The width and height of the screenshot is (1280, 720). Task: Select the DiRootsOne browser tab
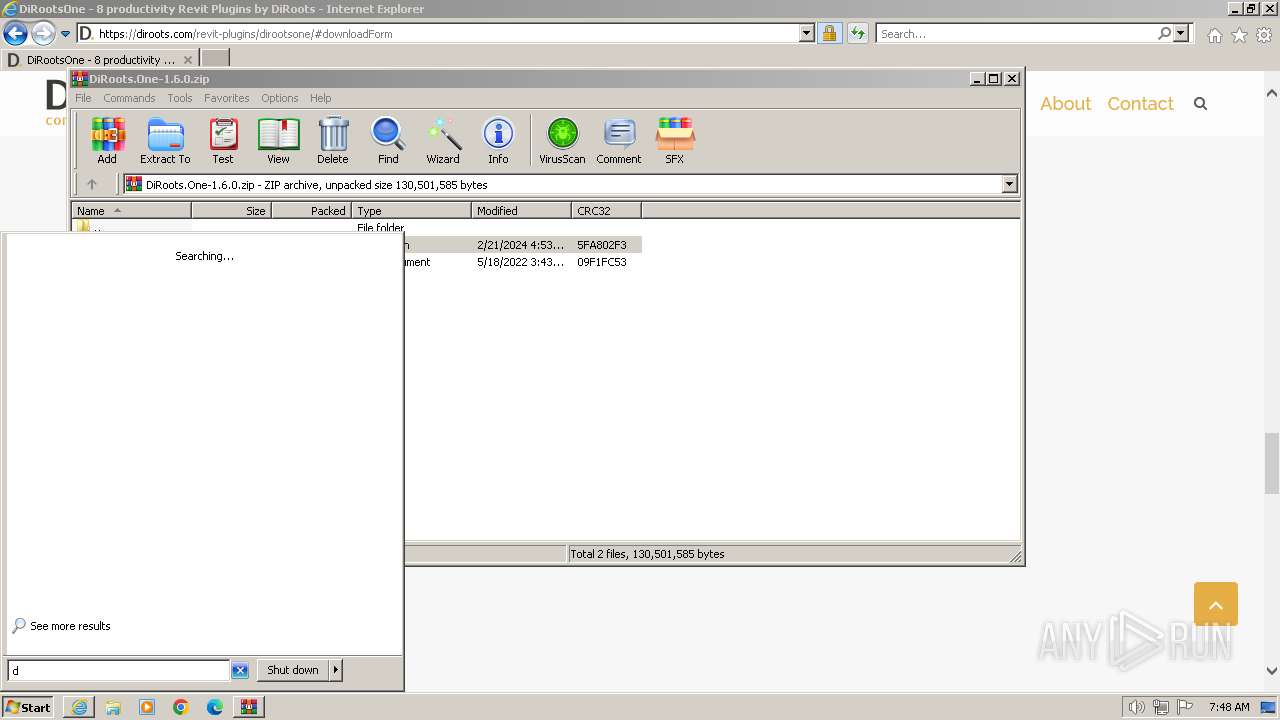(100, 60)
